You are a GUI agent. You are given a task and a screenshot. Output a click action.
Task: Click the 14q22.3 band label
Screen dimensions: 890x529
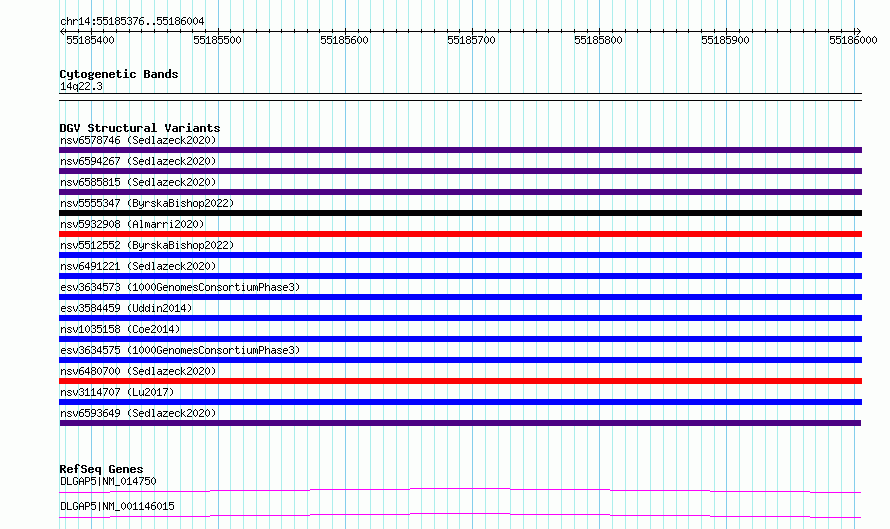[x=81, y=86]
